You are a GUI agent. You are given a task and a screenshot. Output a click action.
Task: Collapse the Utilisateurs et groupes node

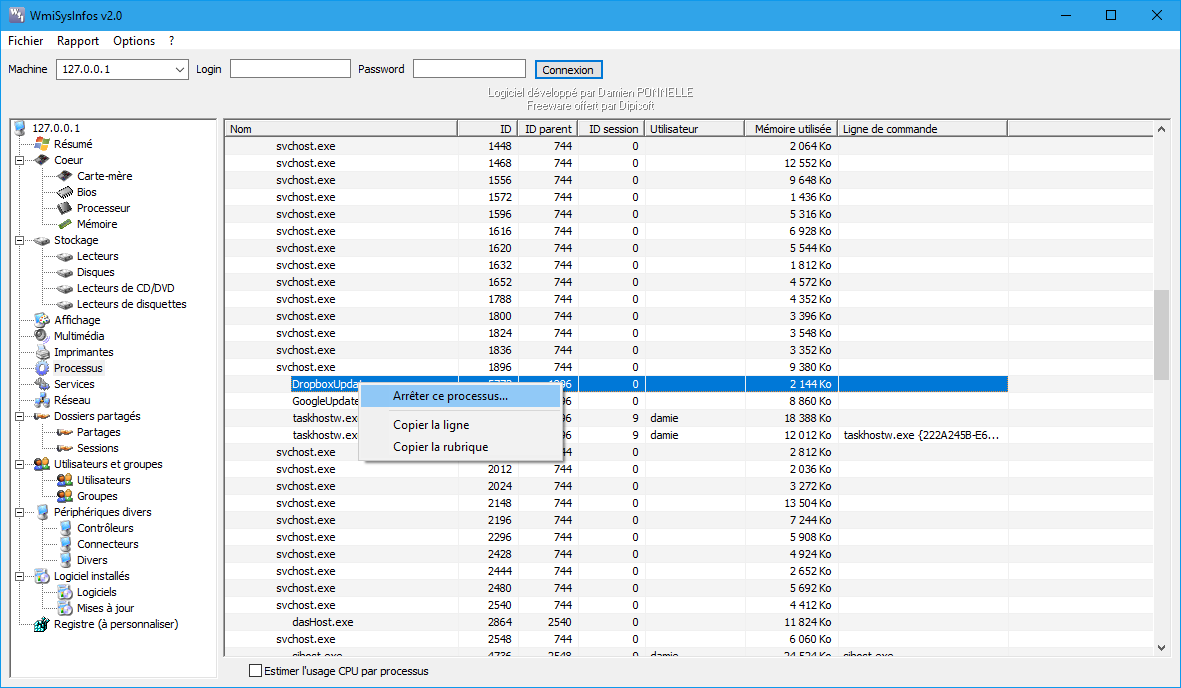pos(19,464)
